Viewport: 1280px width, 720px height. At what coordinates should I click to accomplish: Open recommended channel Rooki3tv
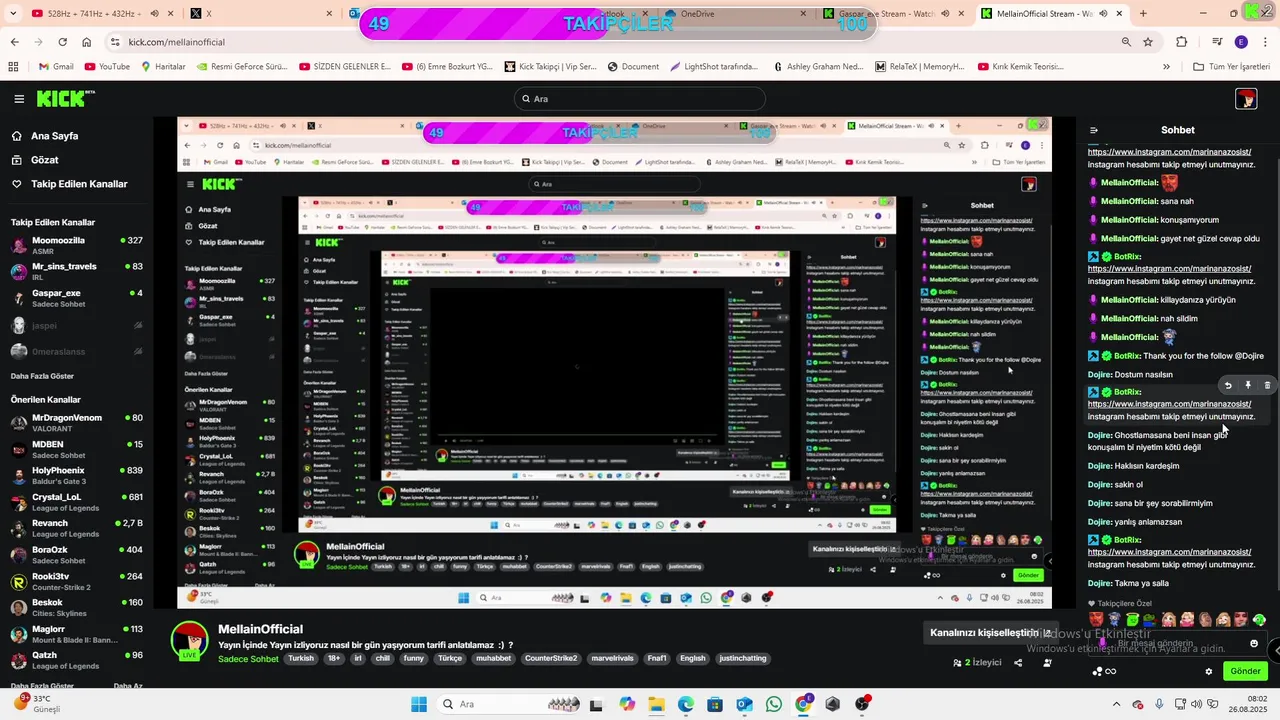[x=77, y=581]
